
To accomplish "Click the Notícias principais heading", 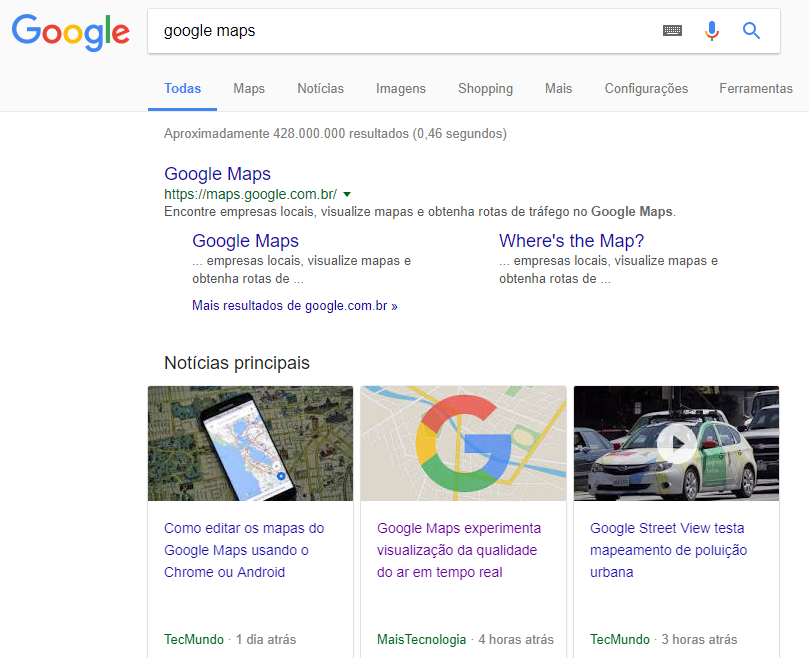I will coord(237,363).
